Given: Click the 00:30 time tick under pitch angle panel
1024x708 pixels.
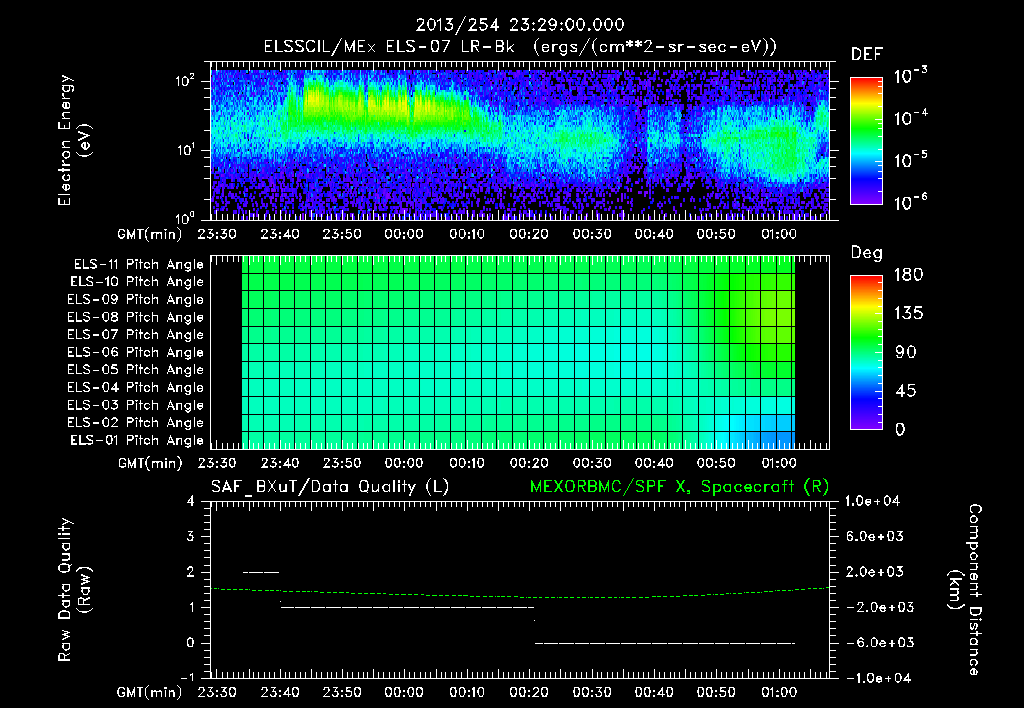Looking at the screenshot, I should pyautogui.click(x=592, y=463).
